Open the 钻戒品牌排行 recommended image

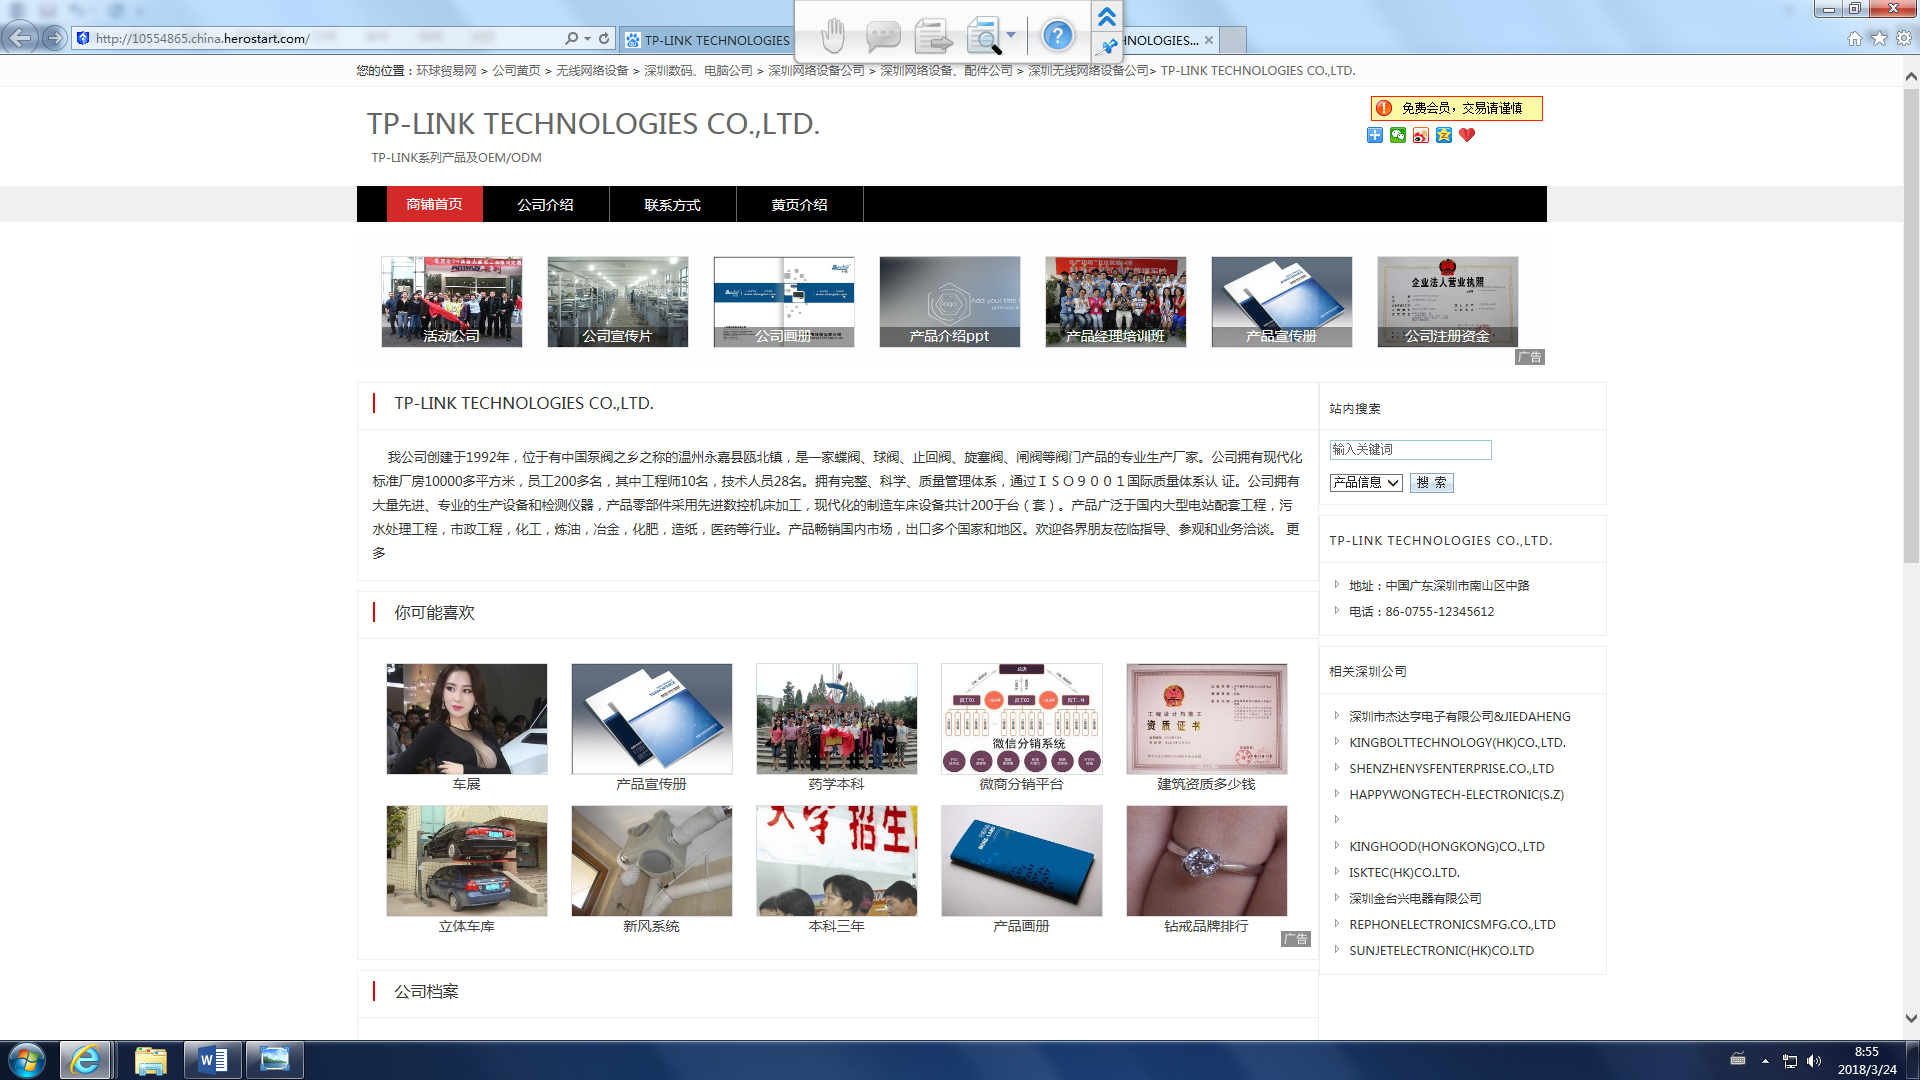(1206, 861)
